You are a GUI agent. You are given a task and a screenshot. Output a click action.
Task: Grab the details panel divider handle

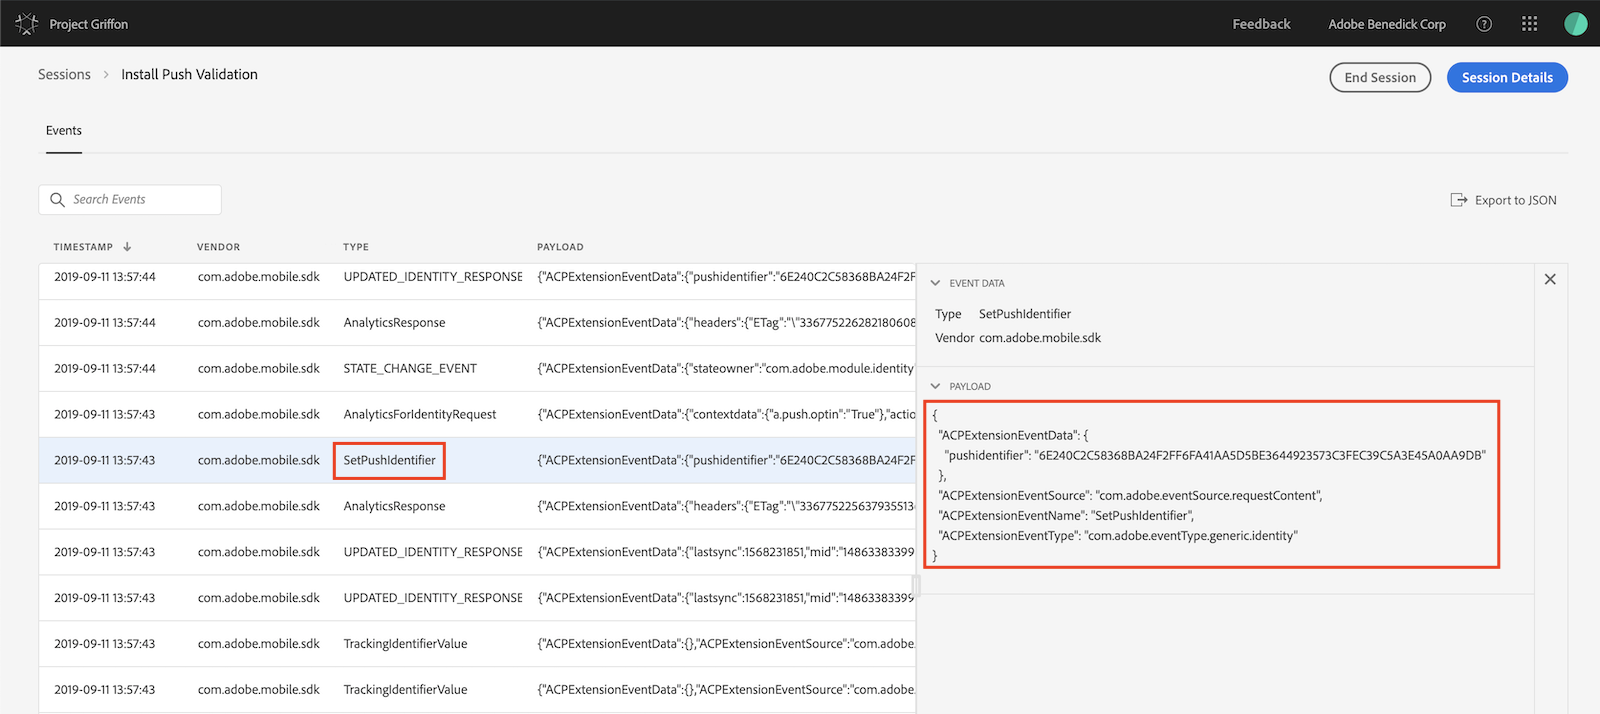(916, 584)
